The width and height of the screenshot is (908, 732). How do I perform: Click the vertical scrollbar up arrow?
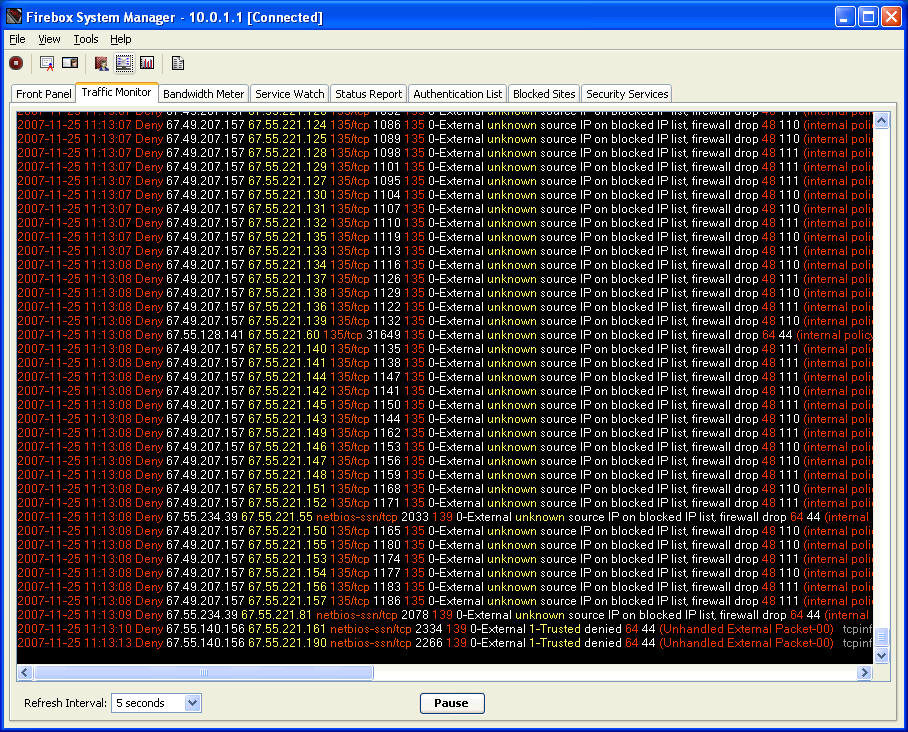(881, 121)
